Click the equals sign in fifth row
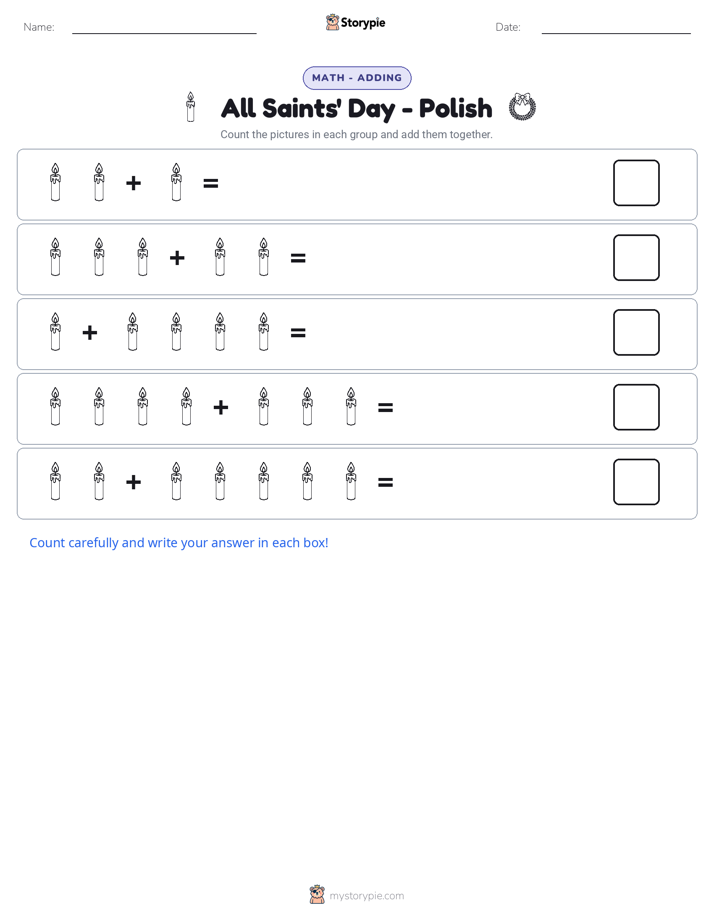Screen dimensions: 714x924 click(385, 483)
